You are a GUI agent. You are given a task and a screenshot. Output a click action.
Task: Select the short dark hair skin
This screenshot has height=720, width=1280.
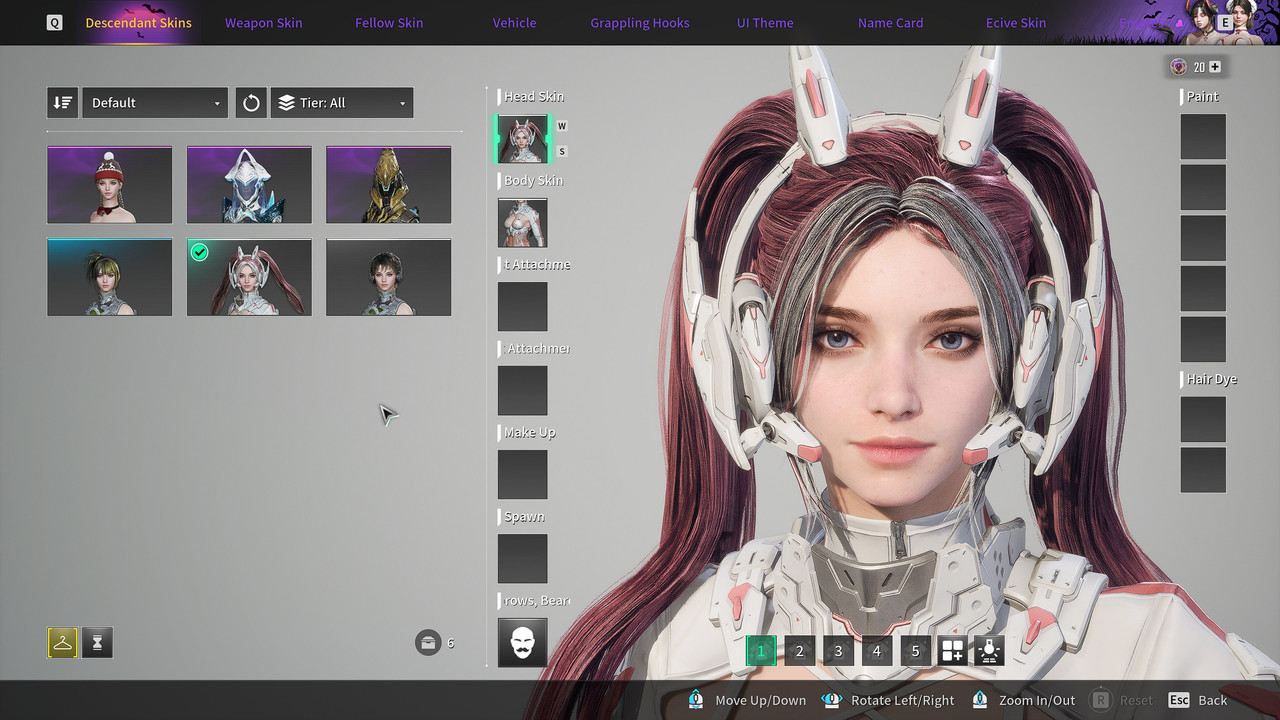(388, 277)
